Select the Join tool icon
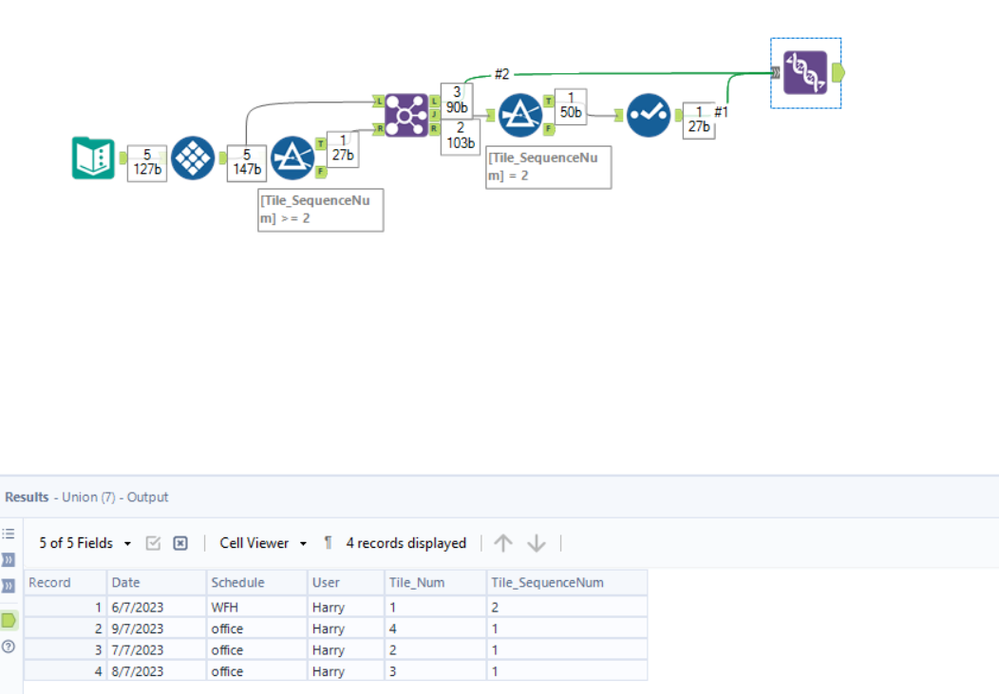999x694 pixels. (406, 115)
